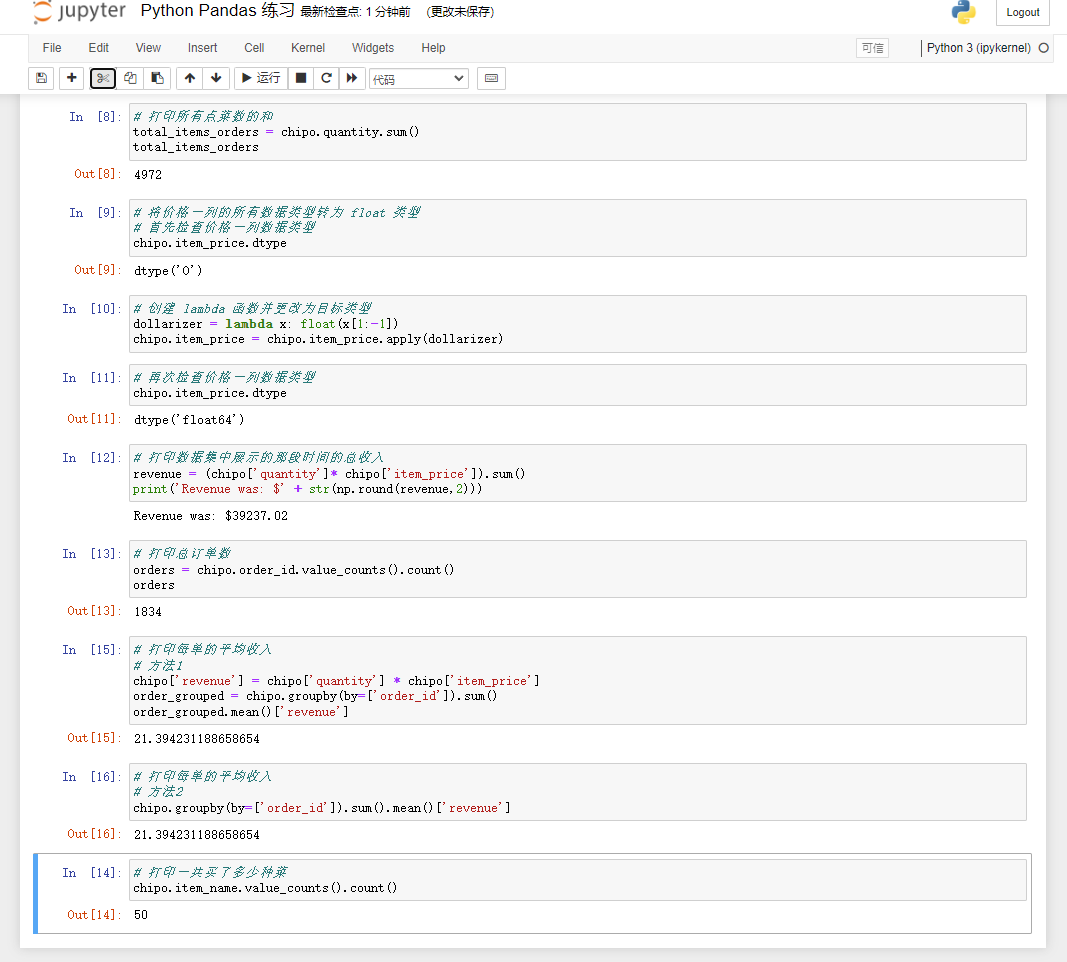Open the cell type dropdown 代码
Viewport: 1067px width, 962px height.
418,79
